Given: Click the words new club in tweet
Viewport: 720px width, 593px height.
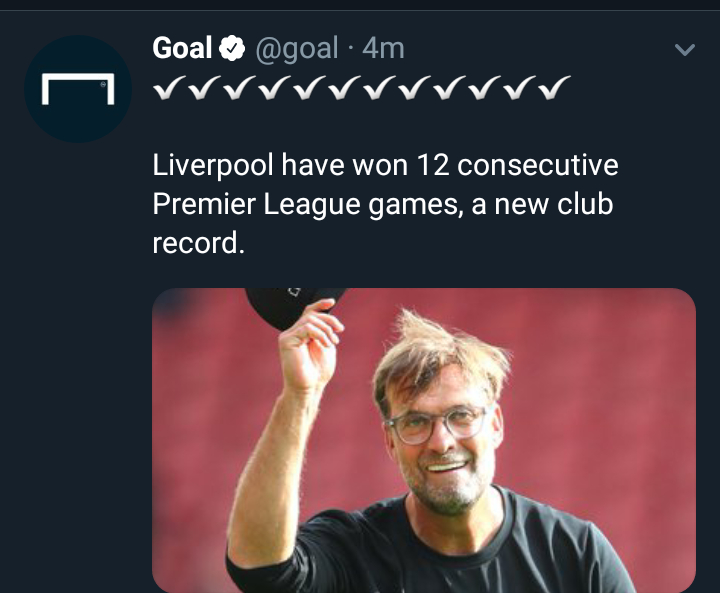Looking at the screenshot, I should click(553, 204).
